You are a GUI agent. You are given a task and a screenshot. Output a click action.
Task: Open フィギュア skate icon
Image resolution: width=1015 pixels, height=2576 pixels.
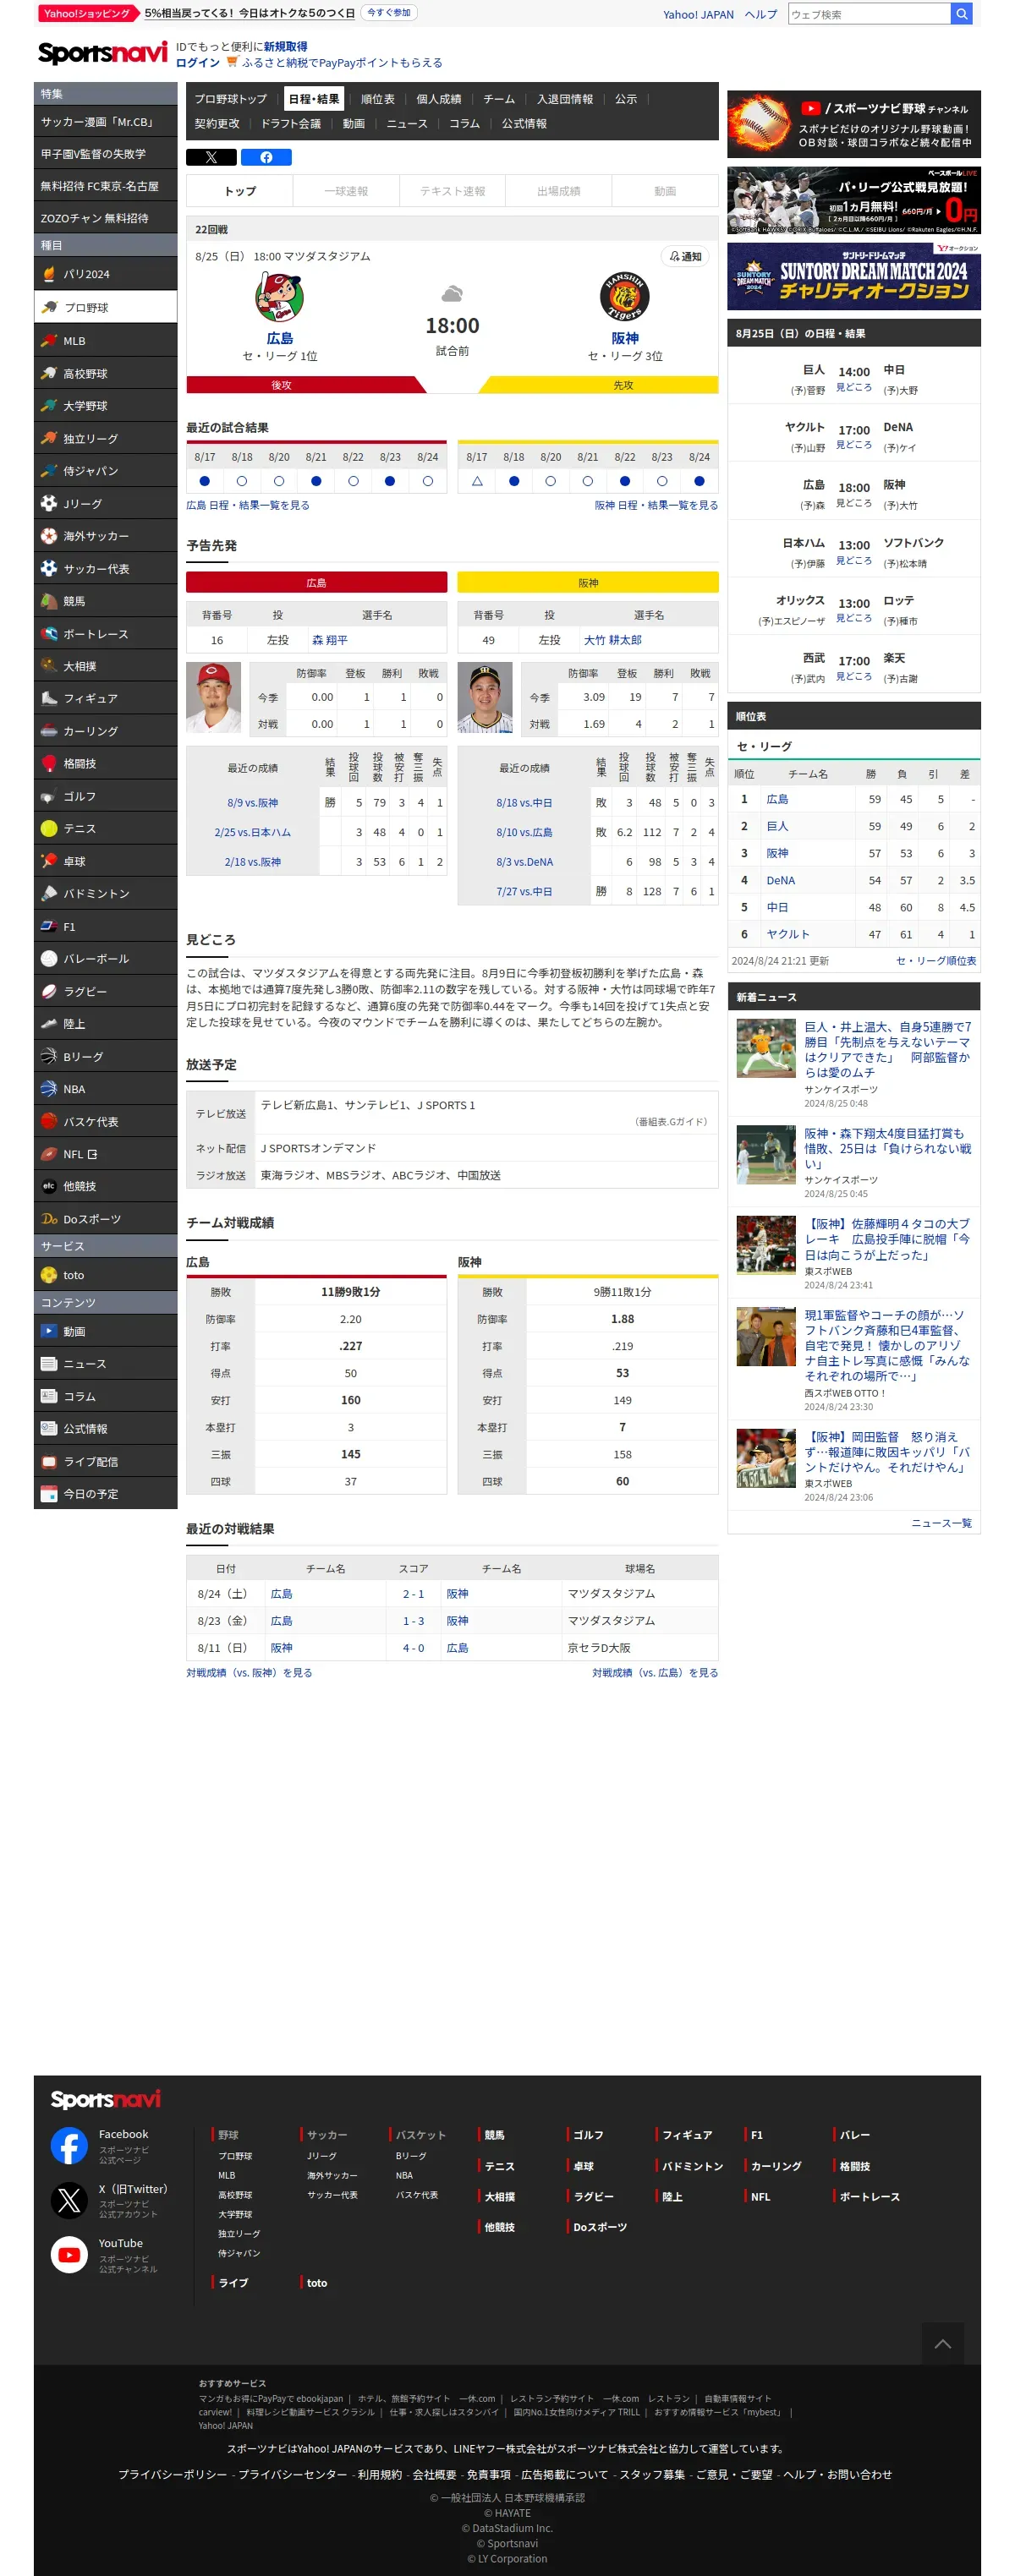pyautogui.click(x=49, y=698)
